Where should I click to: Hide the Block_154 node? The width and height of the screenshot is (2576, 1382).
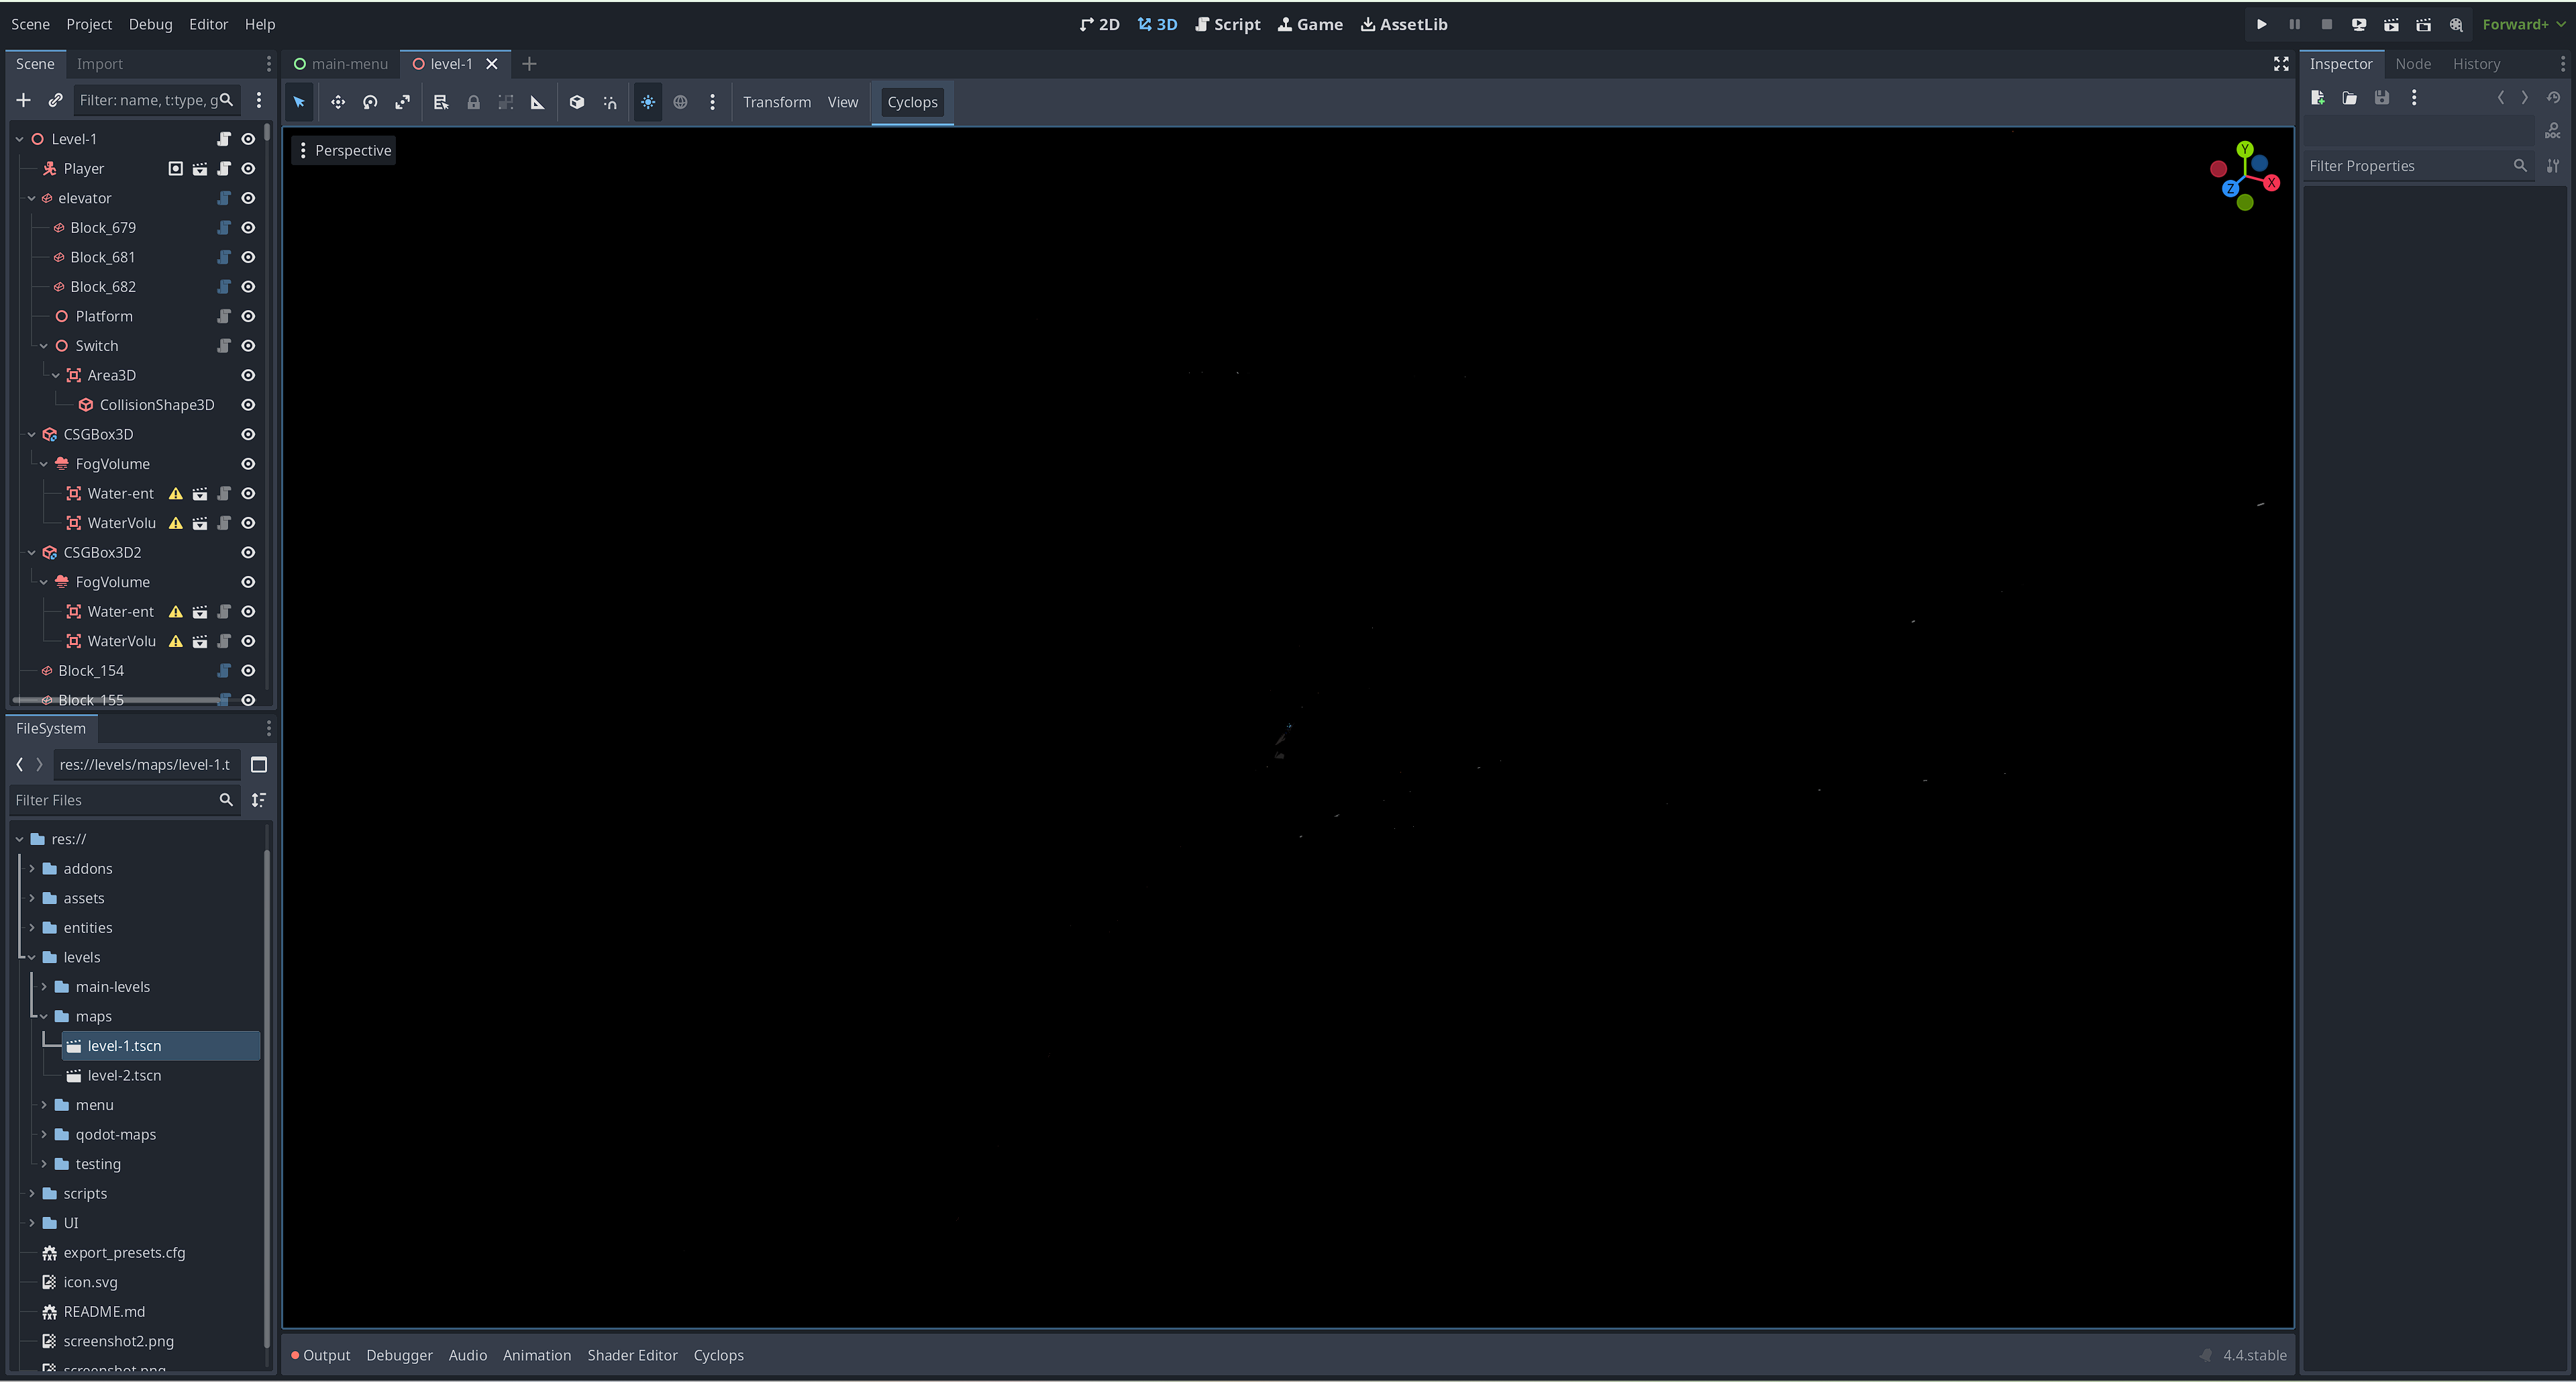pyautogui.click(x=248, y=671)
